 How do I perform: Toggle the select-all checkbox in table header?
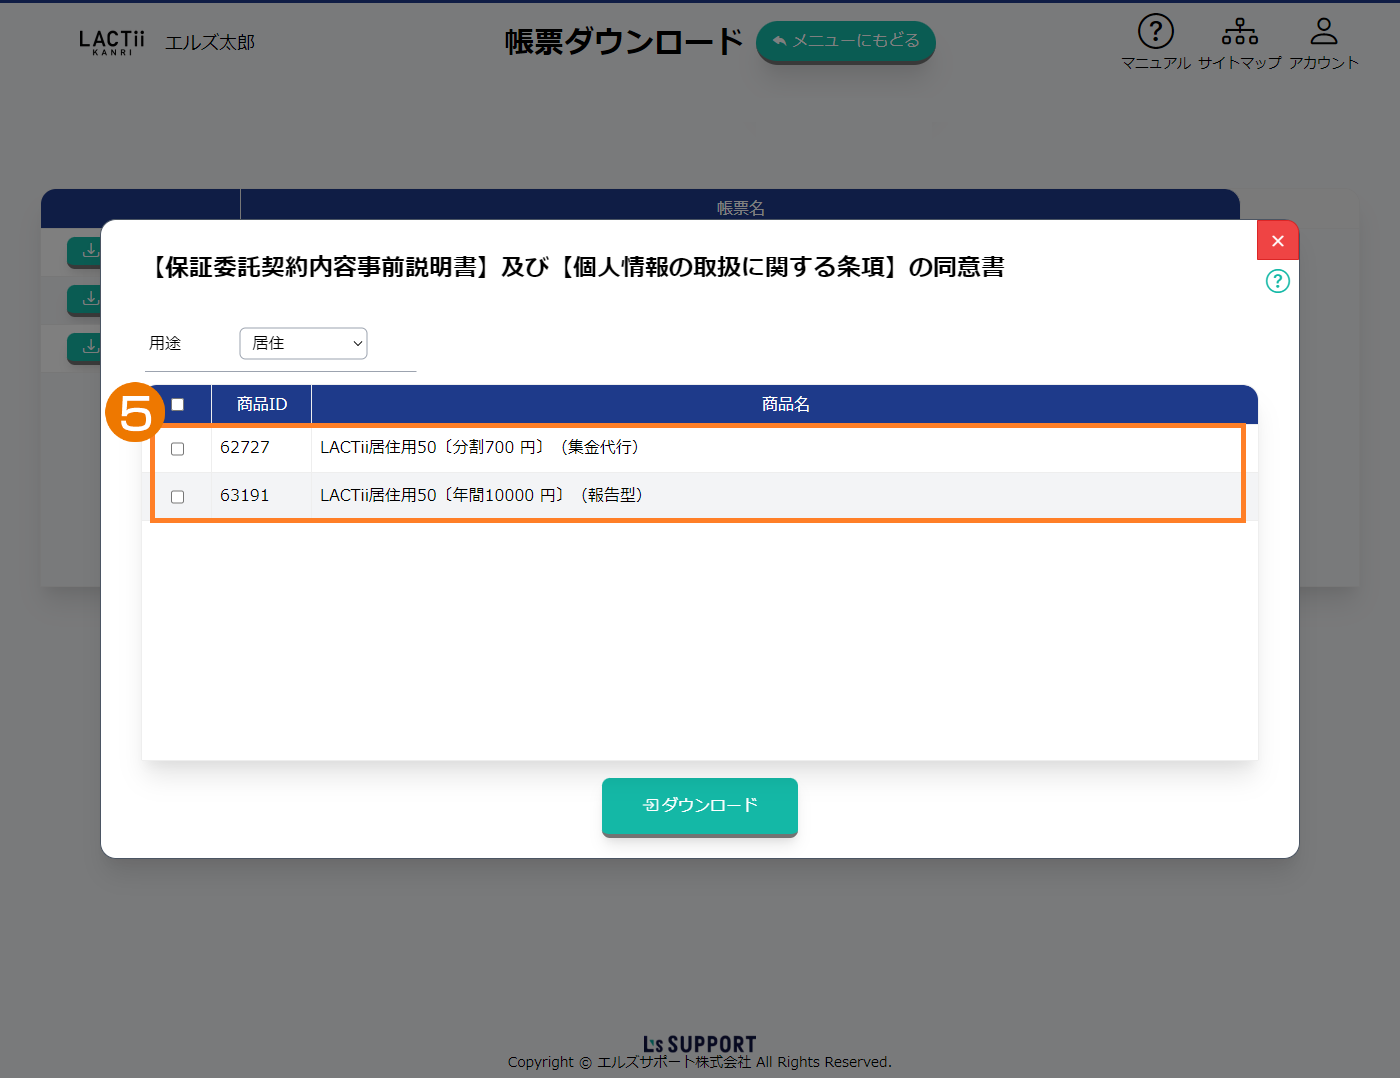(x=178, y=405)
